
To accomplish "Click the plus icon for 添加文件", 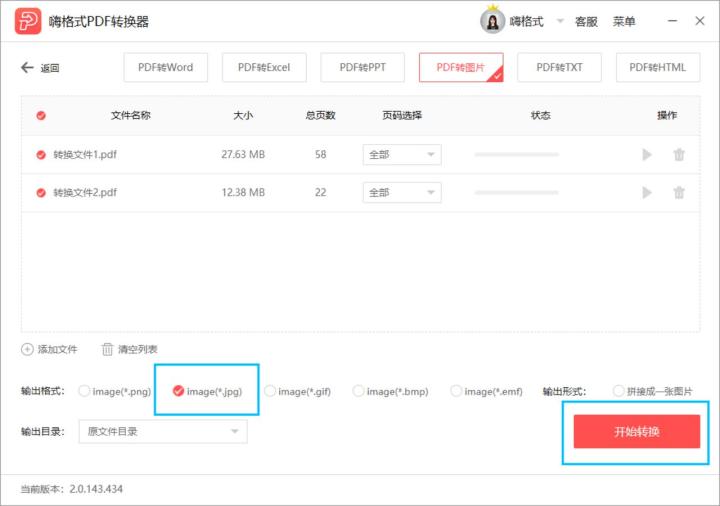I will coord(27,349).
